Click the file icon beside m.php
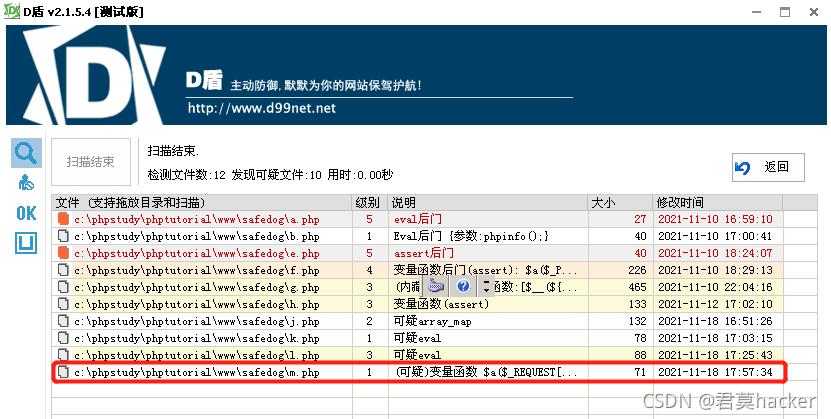Viewport: 831px width, 419px height. (x=64, y=372)
